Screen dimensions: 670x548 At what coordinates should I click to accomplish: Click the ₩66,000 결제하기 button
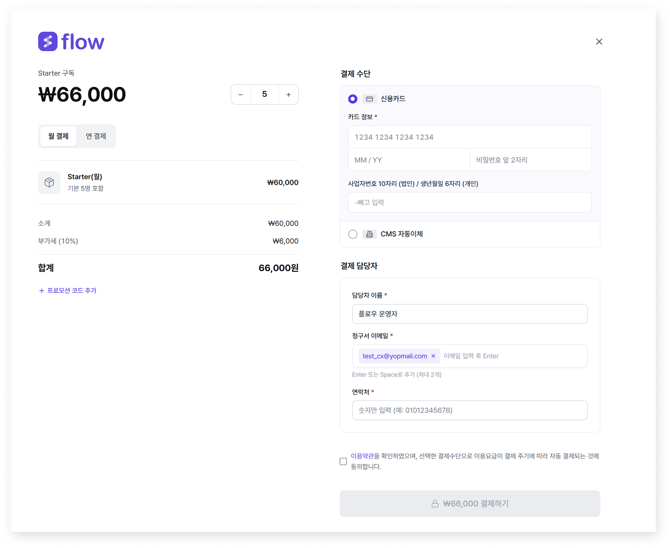coord(470,504)
